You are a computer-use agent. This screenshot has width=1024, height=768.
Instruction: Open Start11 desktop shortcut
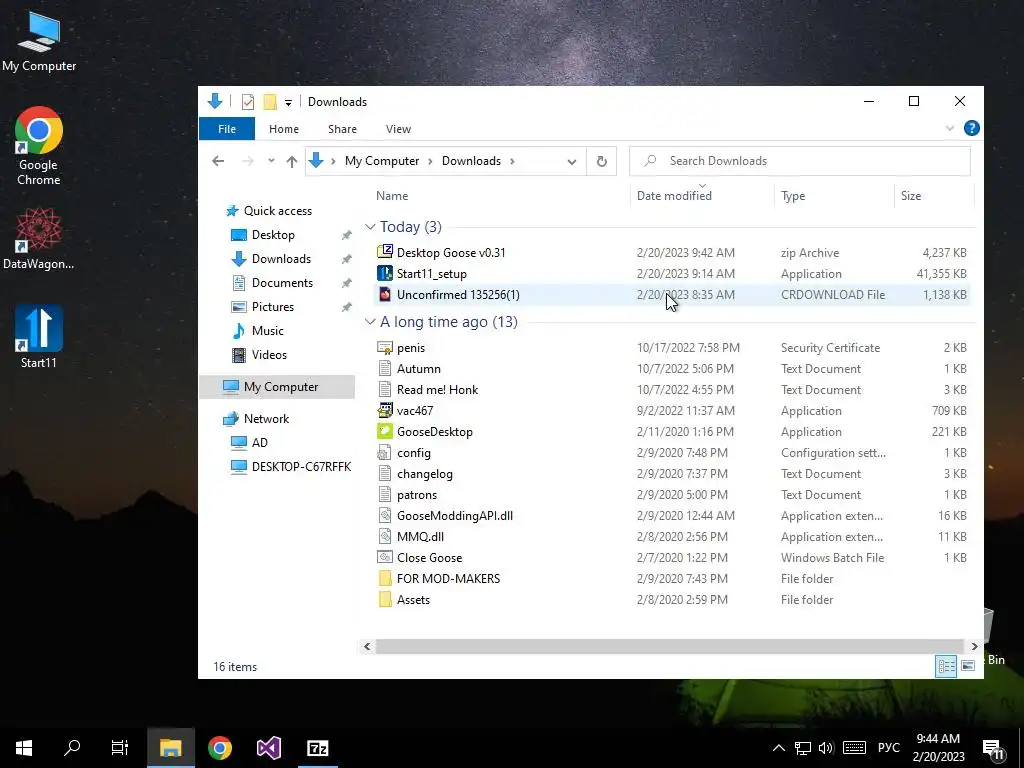tap(39, 337)
